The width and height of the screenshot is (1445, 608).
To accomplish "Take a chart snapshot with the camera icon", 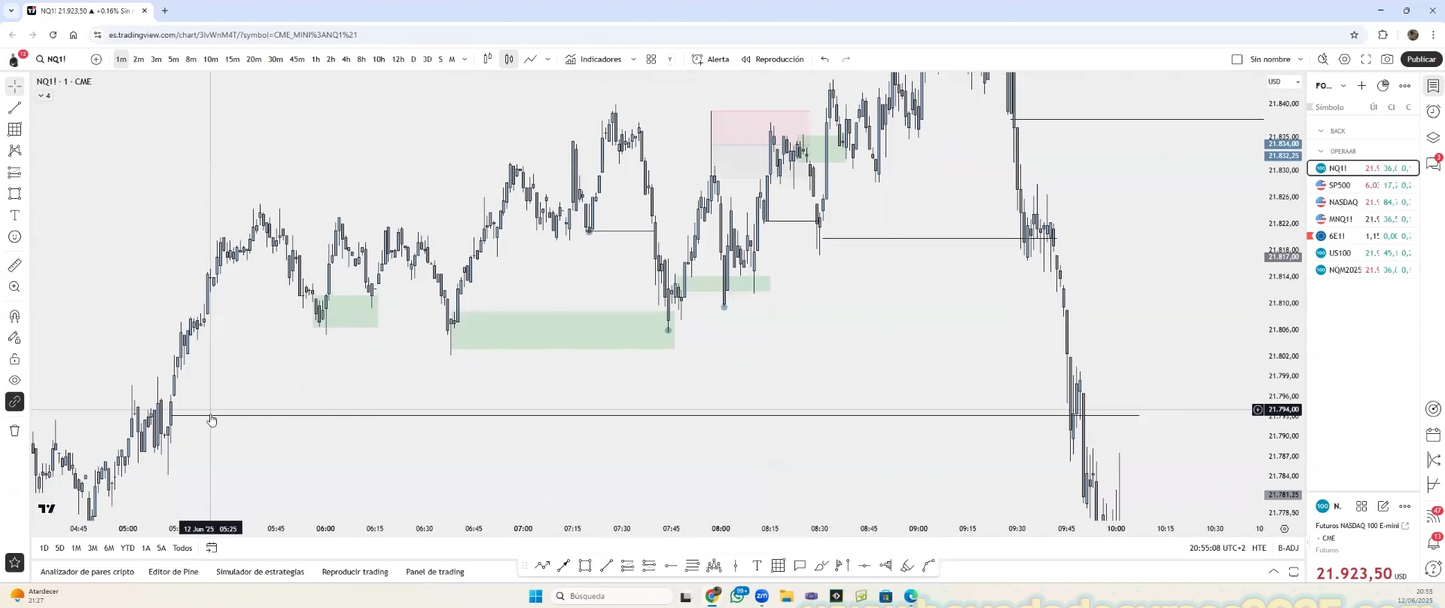I will coord(1387,59).
